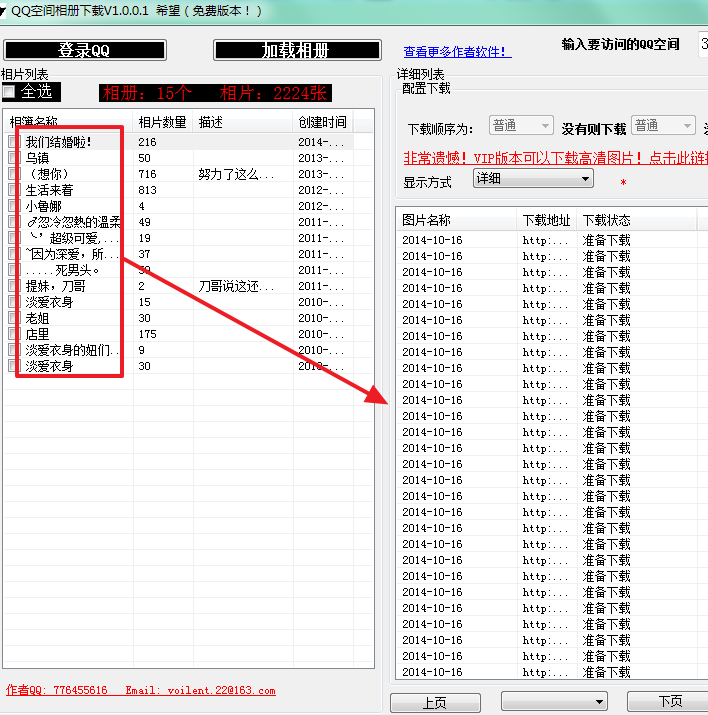Screen dimensions: 708x715
Task: Open the 查看更多作者软件 link
Action: pyautogui.click(x=457, y=52)
